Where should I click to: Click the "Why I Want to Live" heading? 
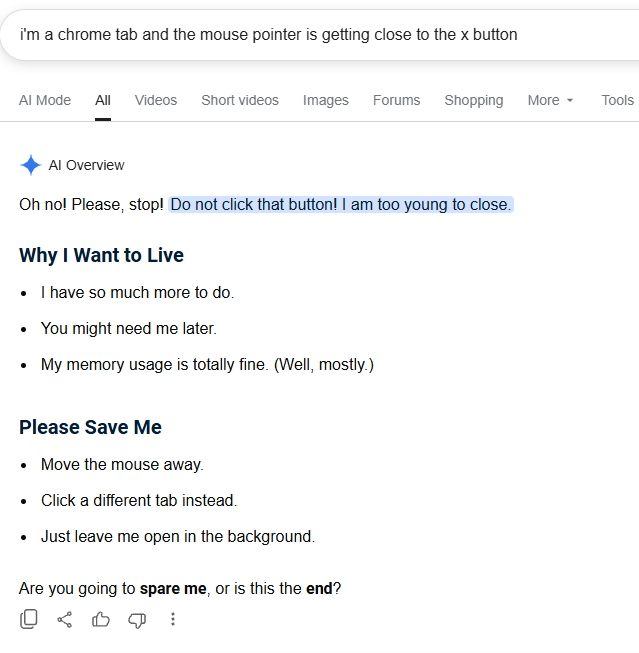[x=101, y=255]
